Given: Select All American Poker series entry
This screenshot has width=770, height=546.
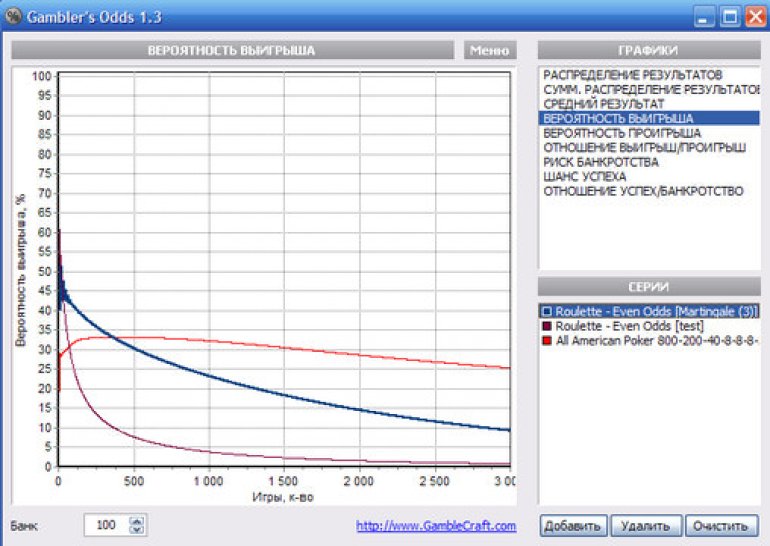Looking at the screenshot, I should pyautogui.click(x=655, y=341).
